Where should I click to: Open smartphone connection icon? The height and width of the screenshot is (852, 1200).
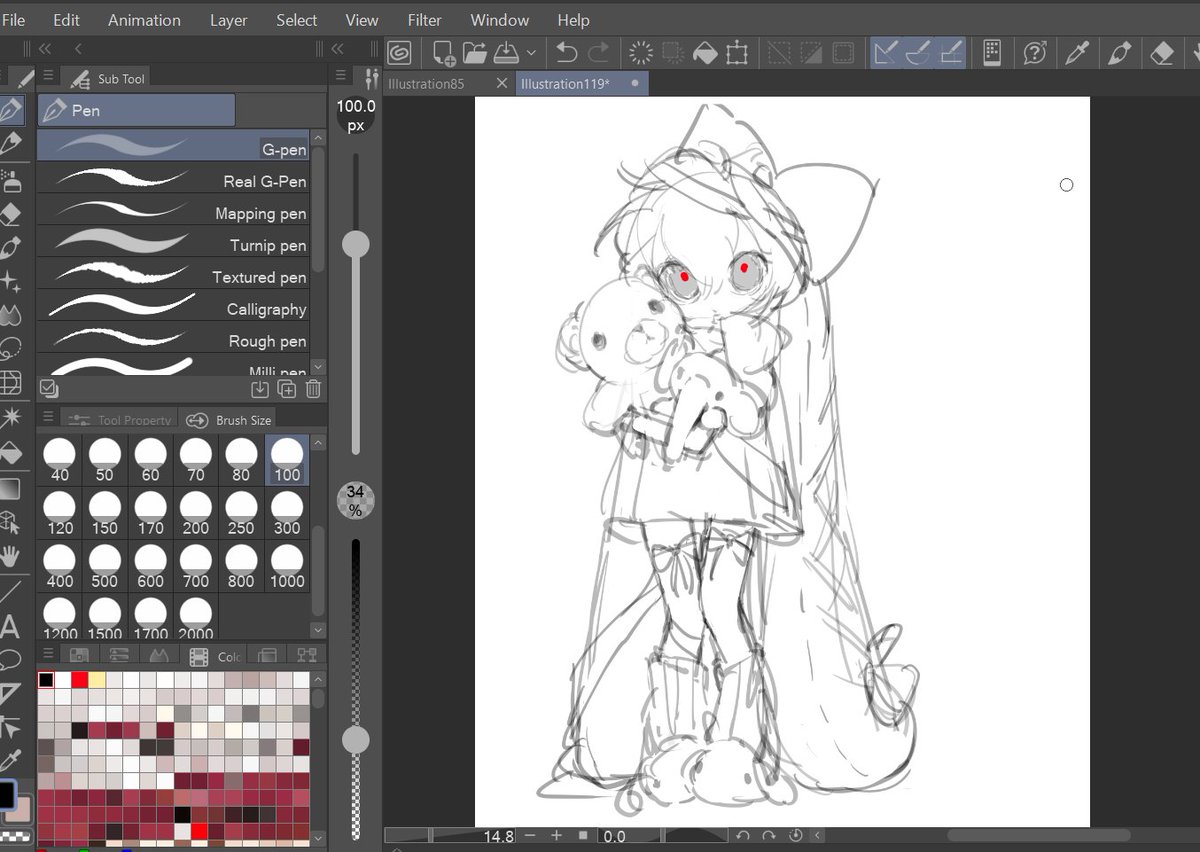(x=992, y=52)
